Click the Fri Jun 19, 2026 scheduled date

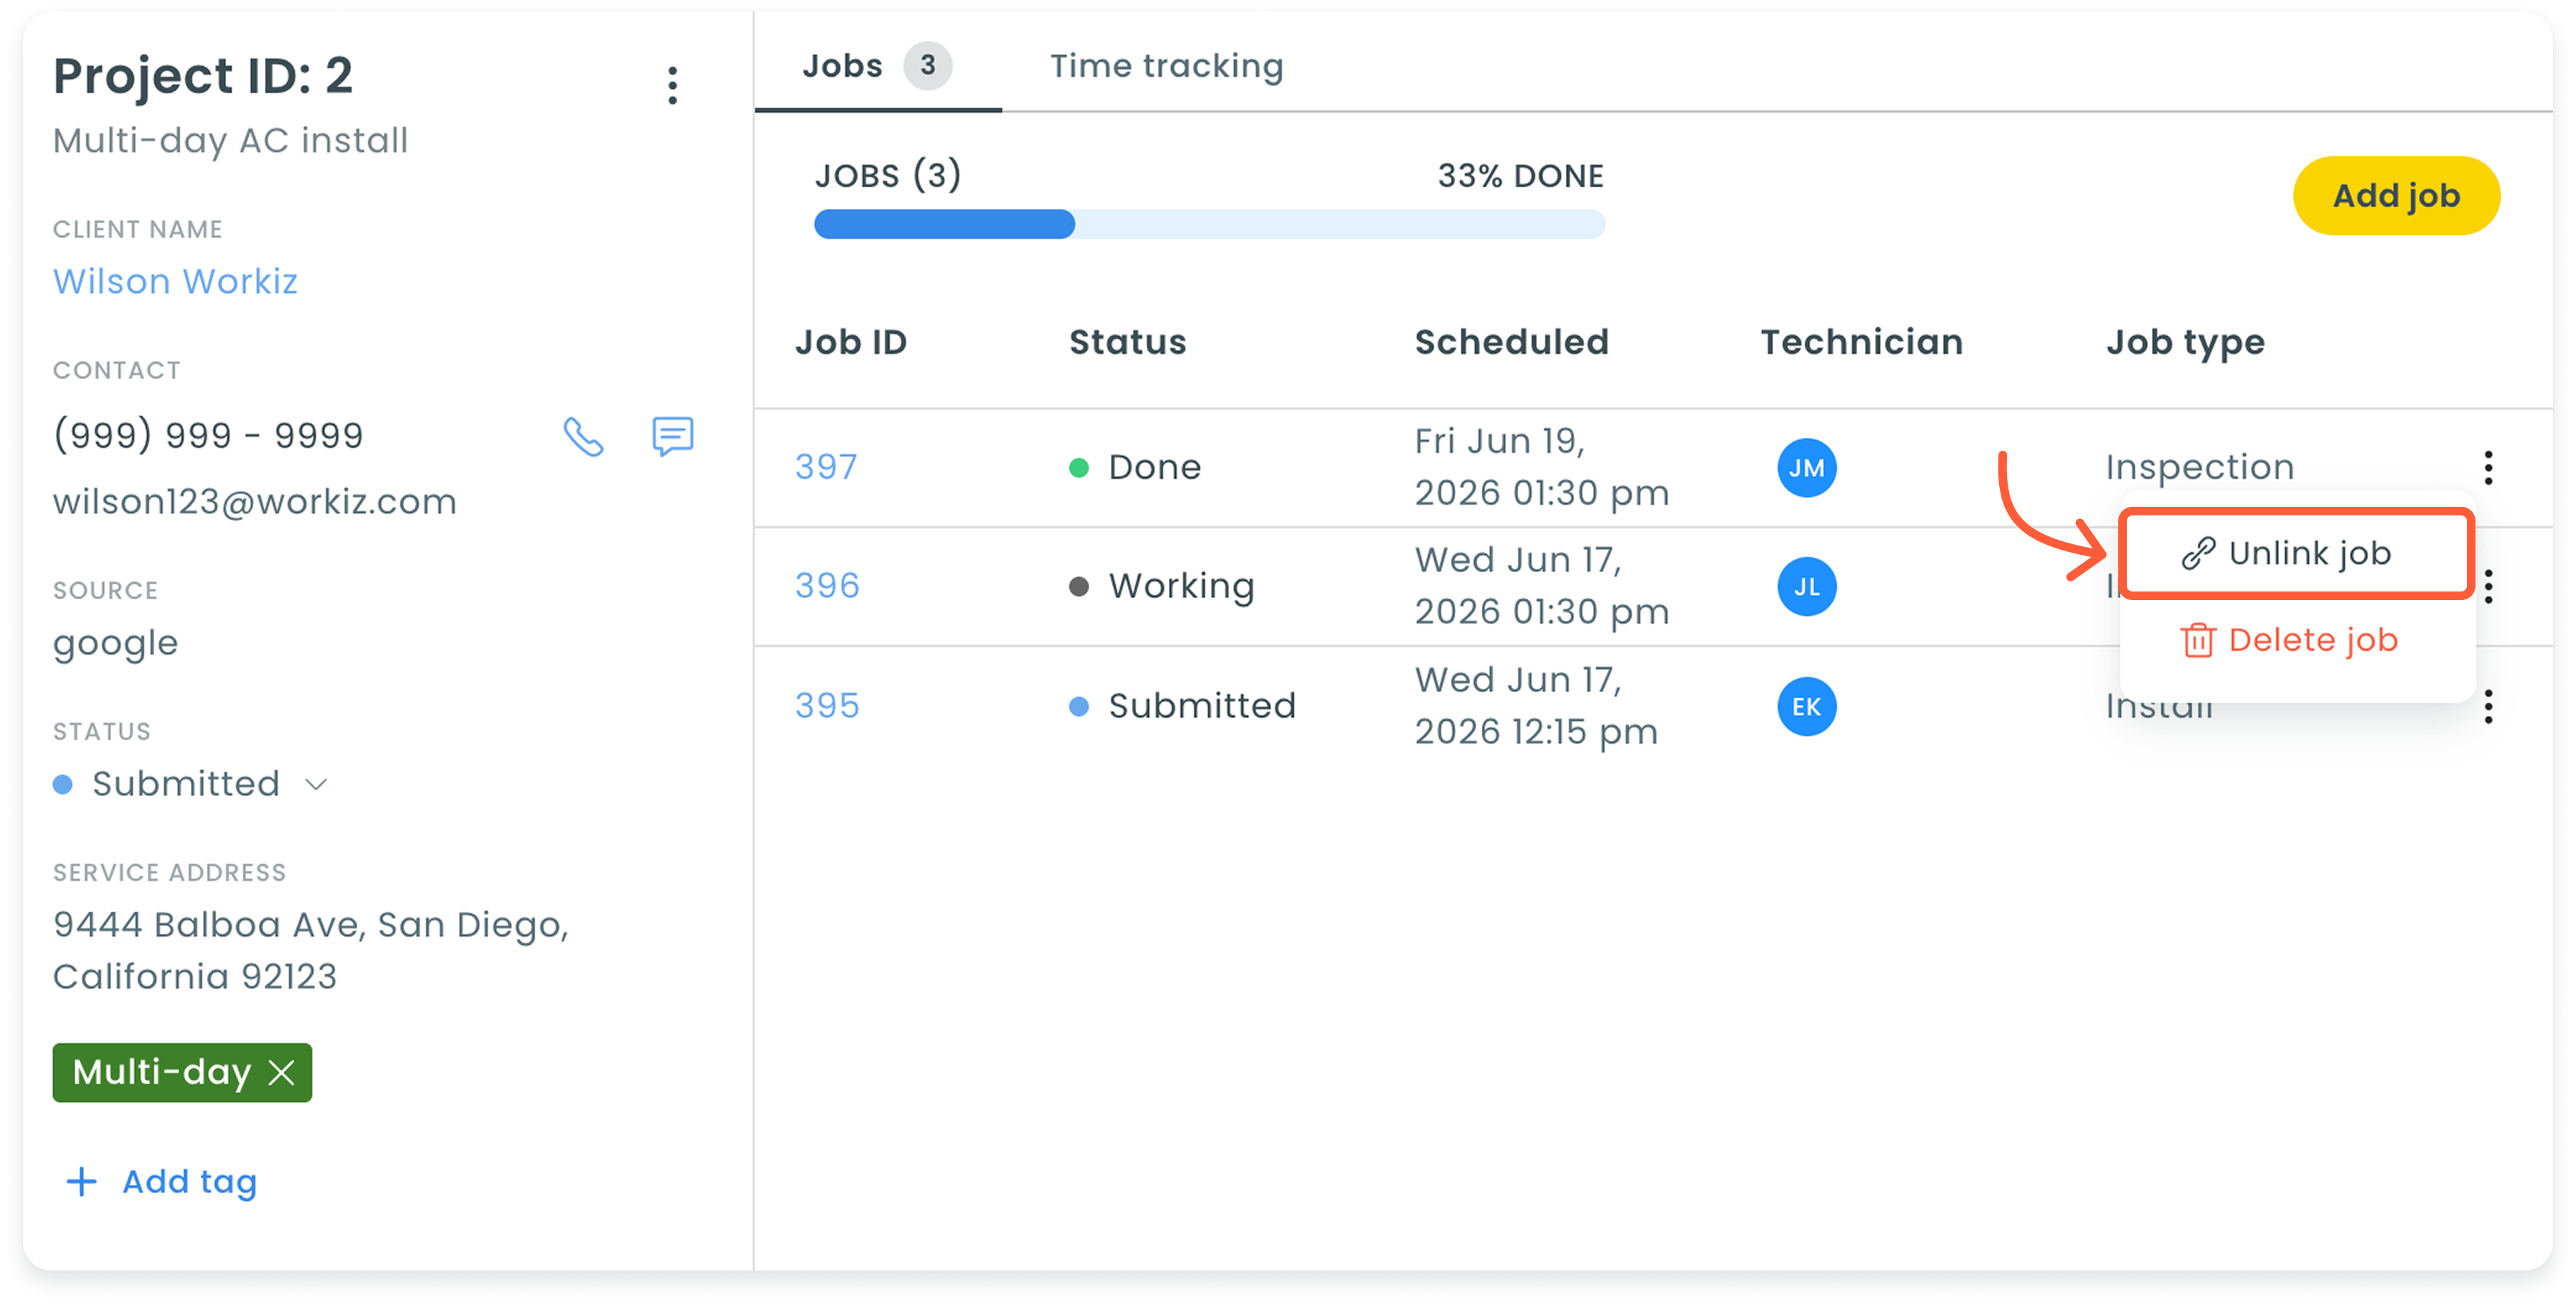coord(1541,467)
